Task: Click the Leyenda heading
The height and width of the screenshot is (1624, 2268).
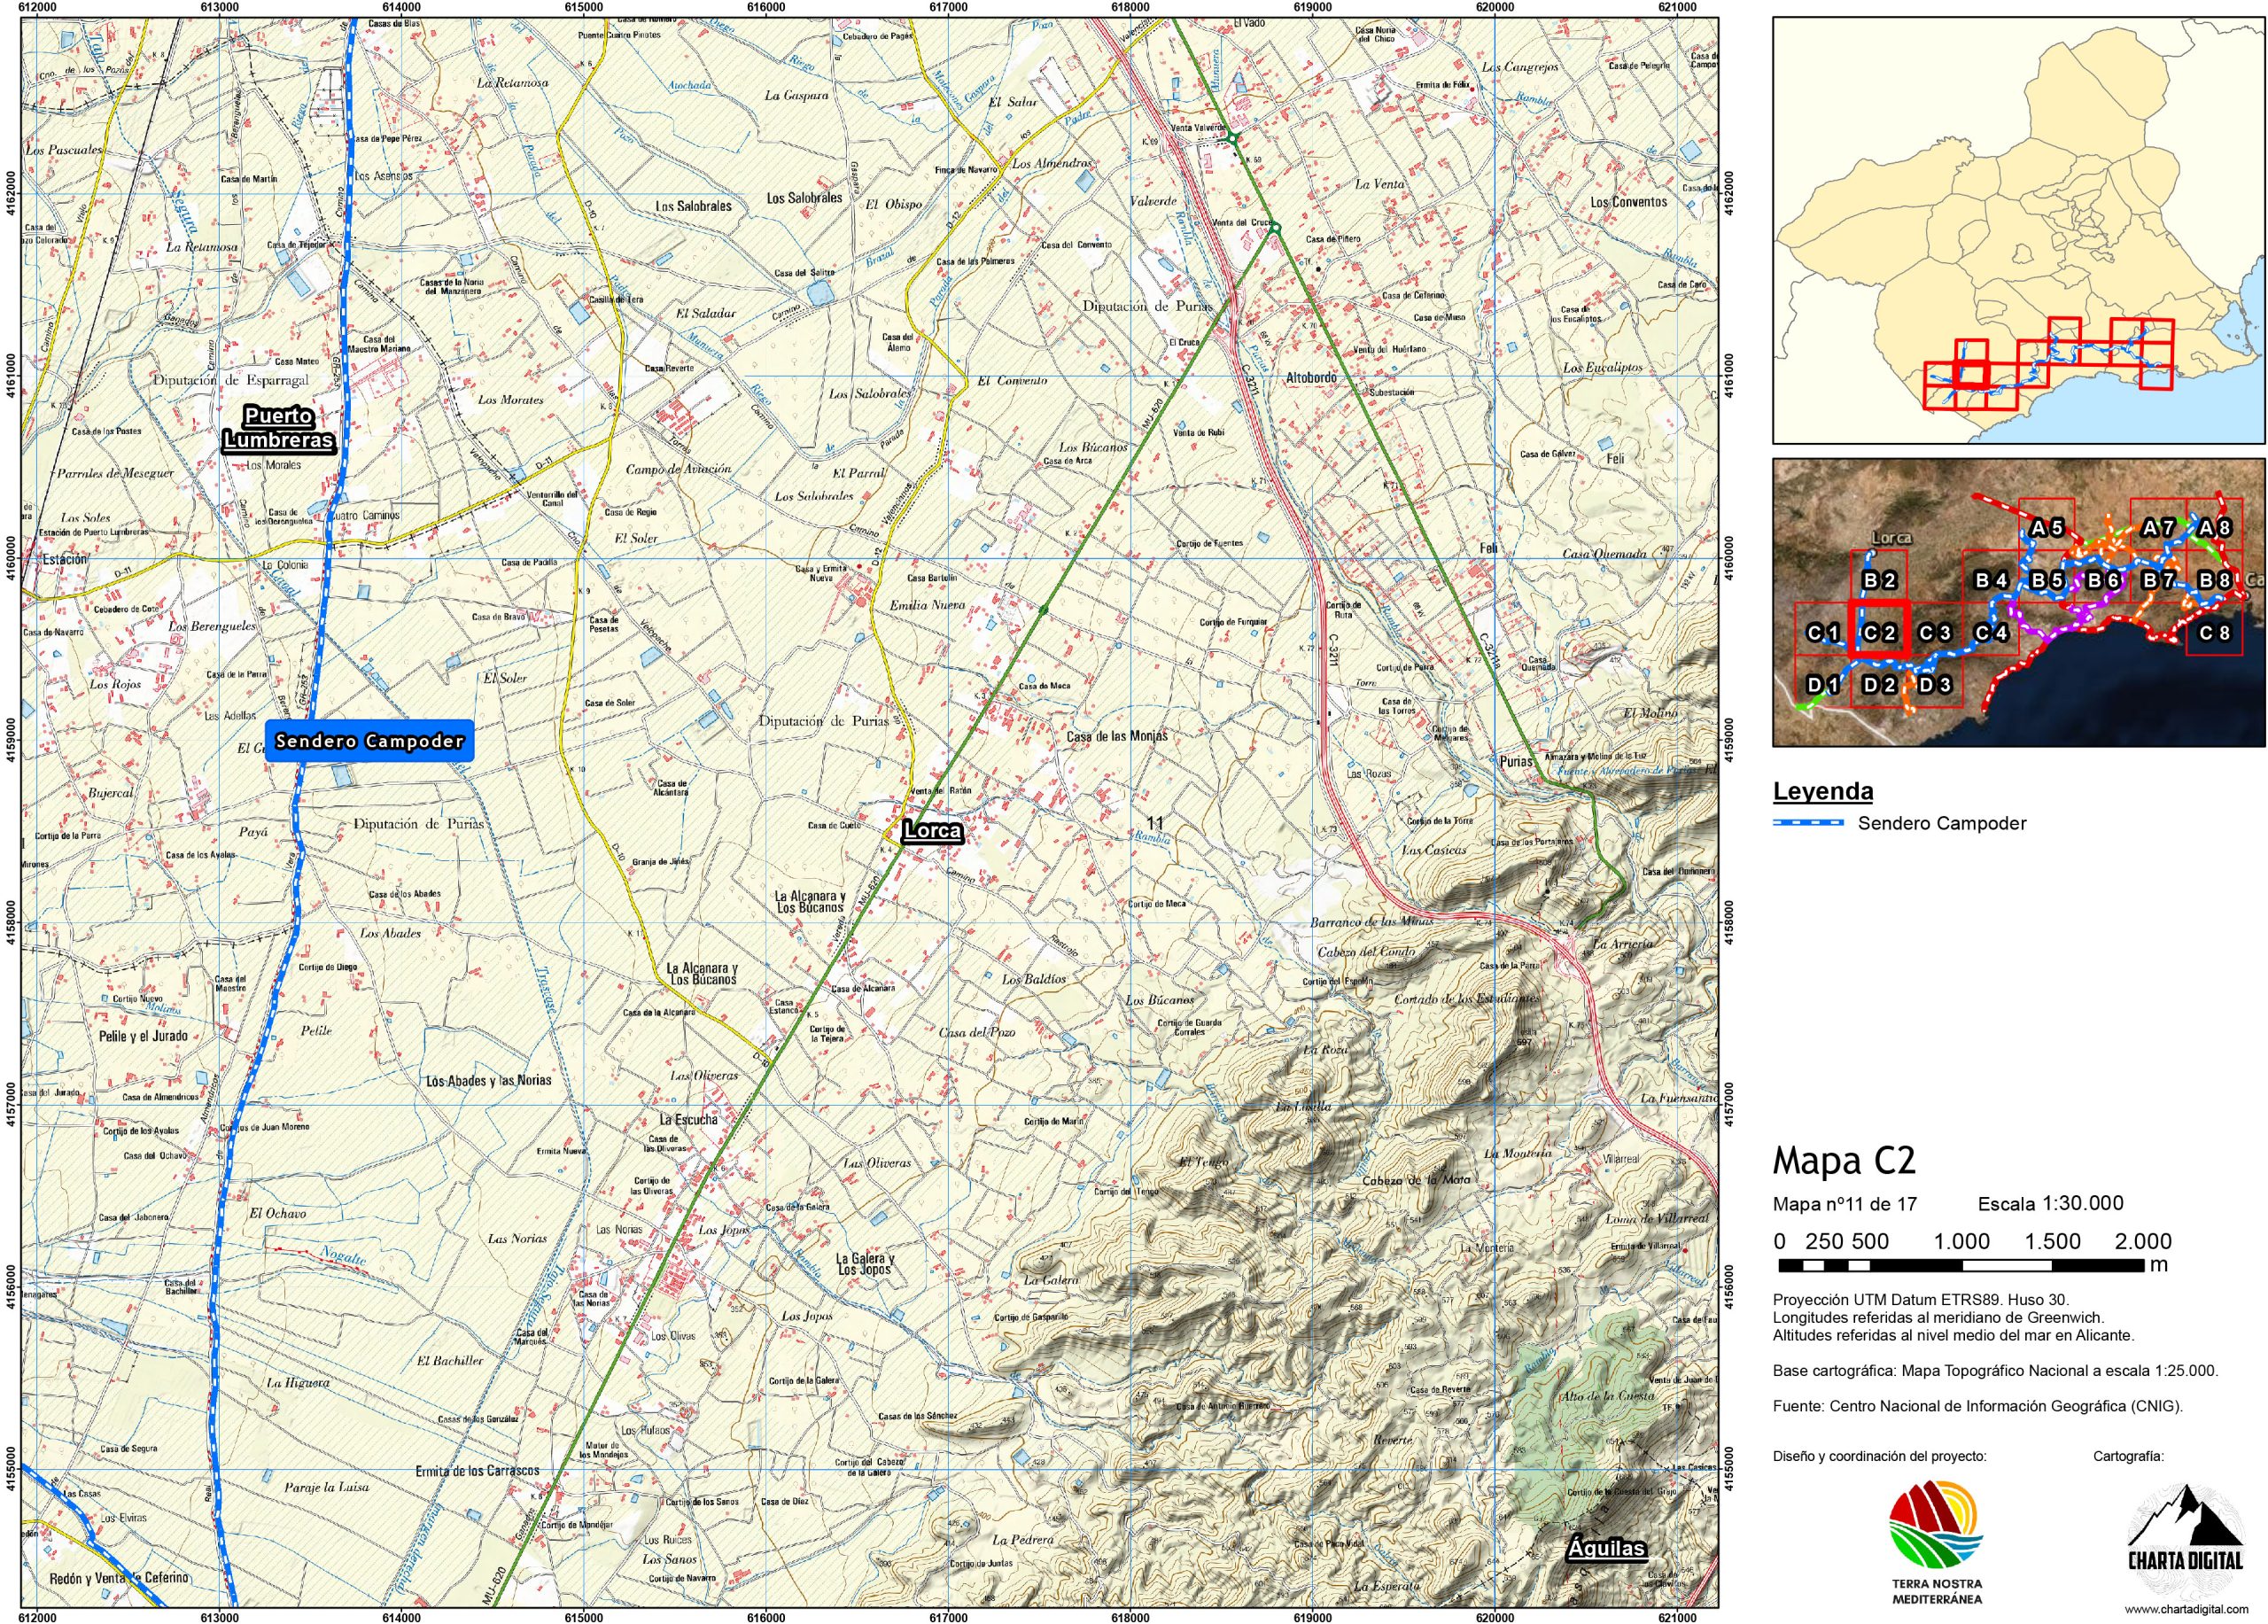Action: coord(1822,791)
